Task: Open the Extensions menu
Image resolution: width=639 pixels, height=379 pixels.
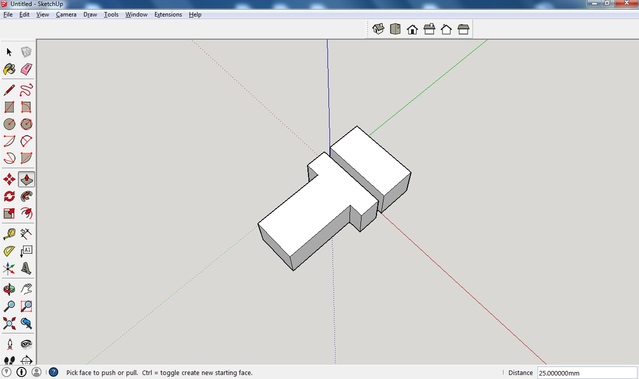Action: tap(168, 14)
